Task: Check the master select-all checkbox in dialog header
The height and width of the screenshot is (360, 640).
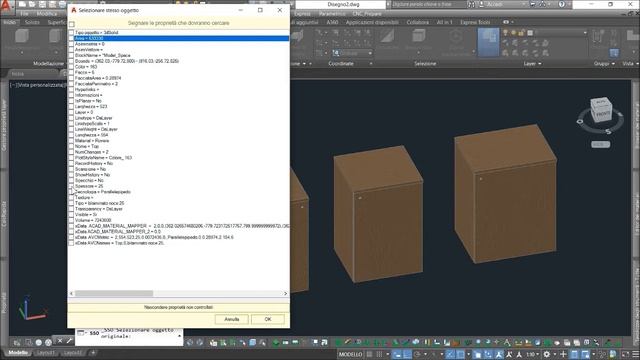Action: click(72, 24)
